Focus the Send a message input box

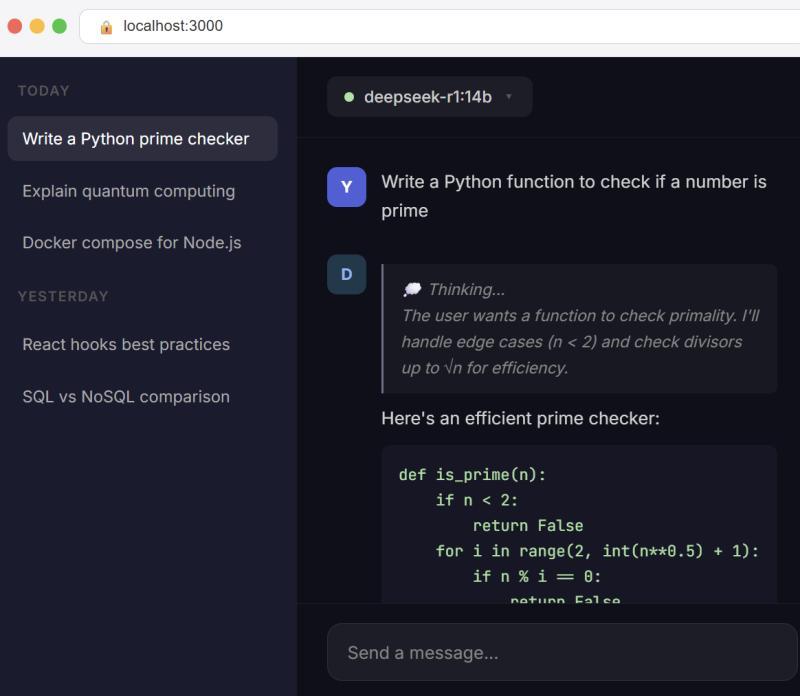560,653
